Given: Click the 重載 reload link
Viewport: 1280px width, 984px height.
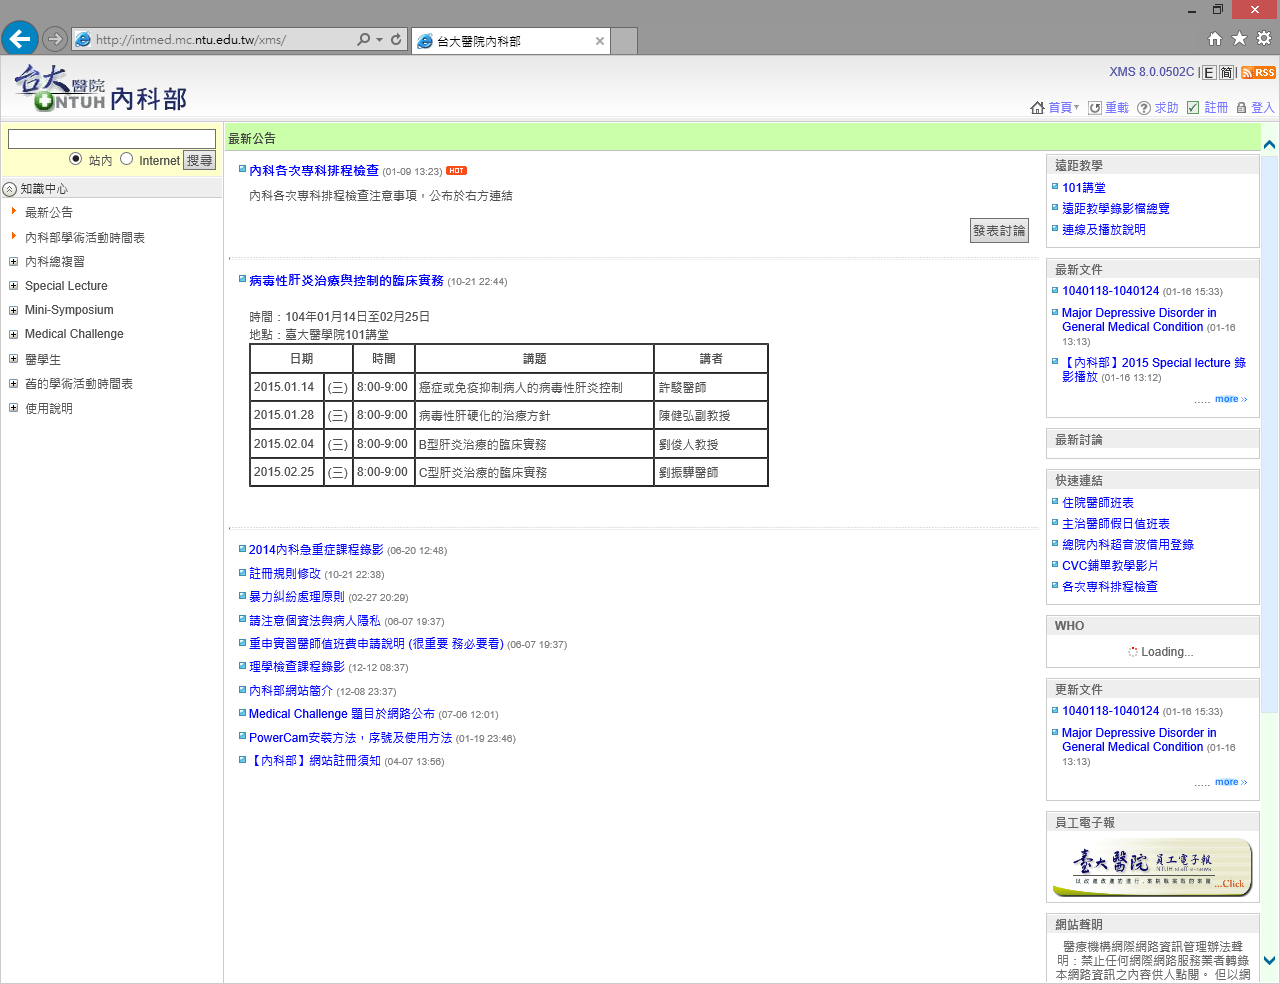Looking at the screenshot, I should coord(1109,108).
